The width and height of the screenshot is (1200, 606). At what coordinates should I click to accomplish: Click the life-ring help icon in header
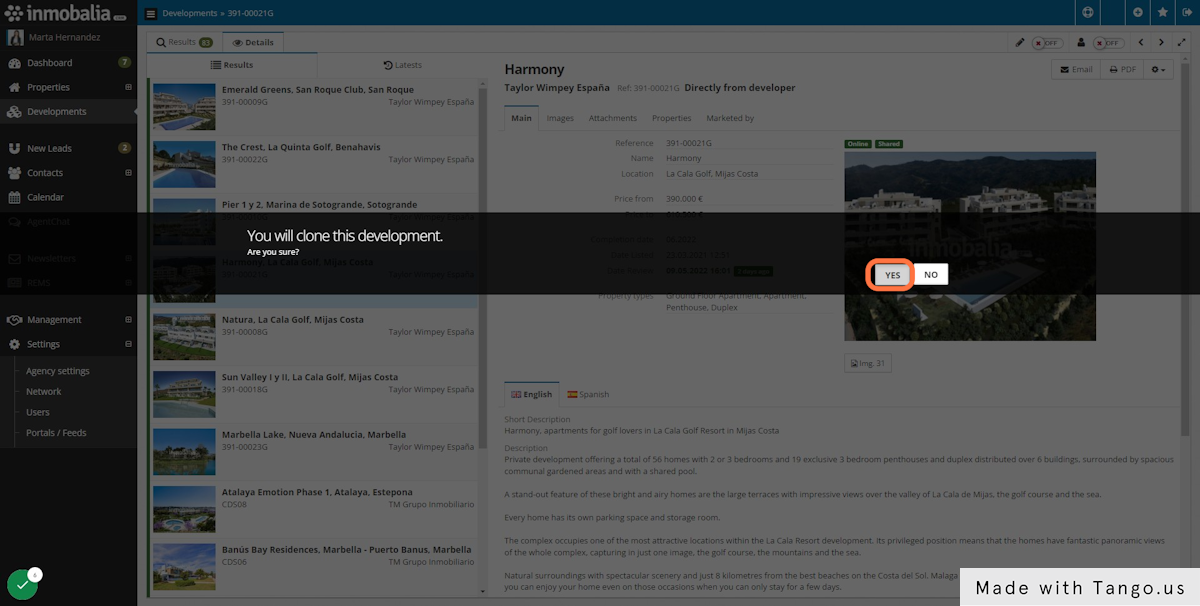1088,13
